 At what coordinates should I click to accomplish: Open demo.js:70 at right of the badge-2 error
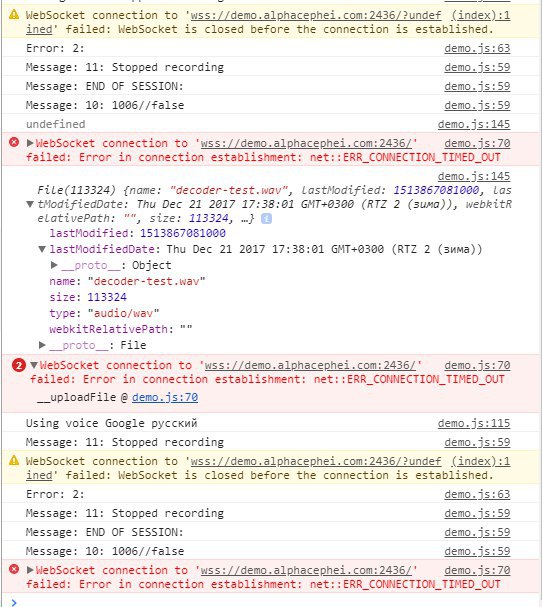(x=477, y=365)
